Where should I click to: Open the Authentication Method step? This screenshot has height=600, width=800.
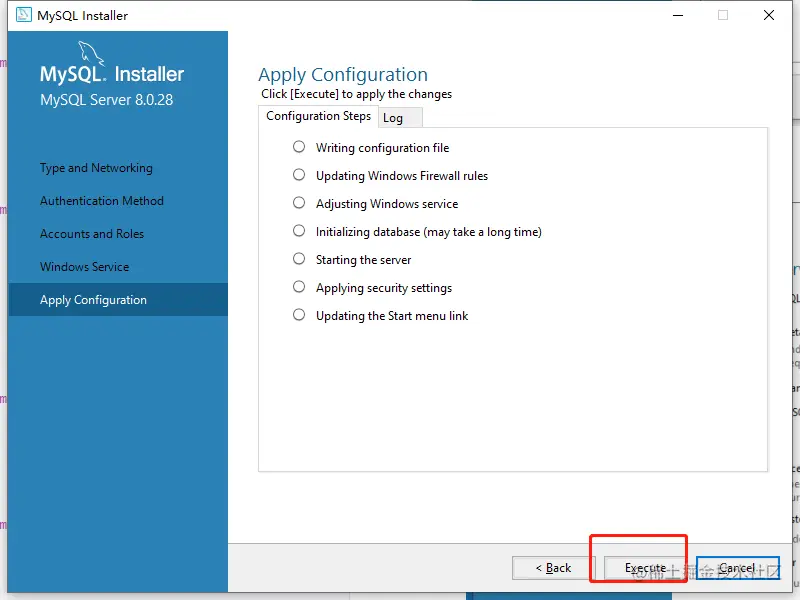pos(102,201)
